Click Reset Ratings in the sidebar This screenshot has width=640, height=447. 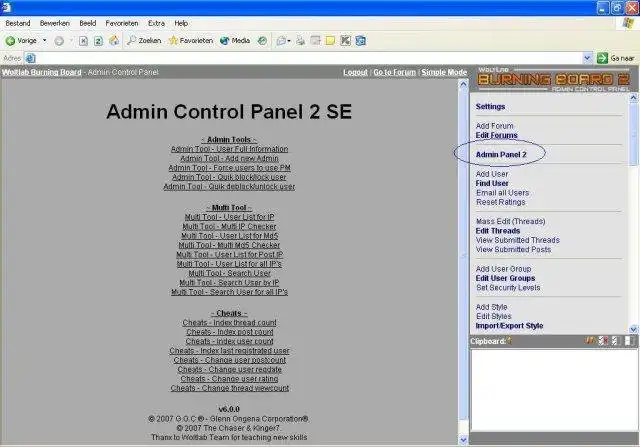click(x=500, y=202)
